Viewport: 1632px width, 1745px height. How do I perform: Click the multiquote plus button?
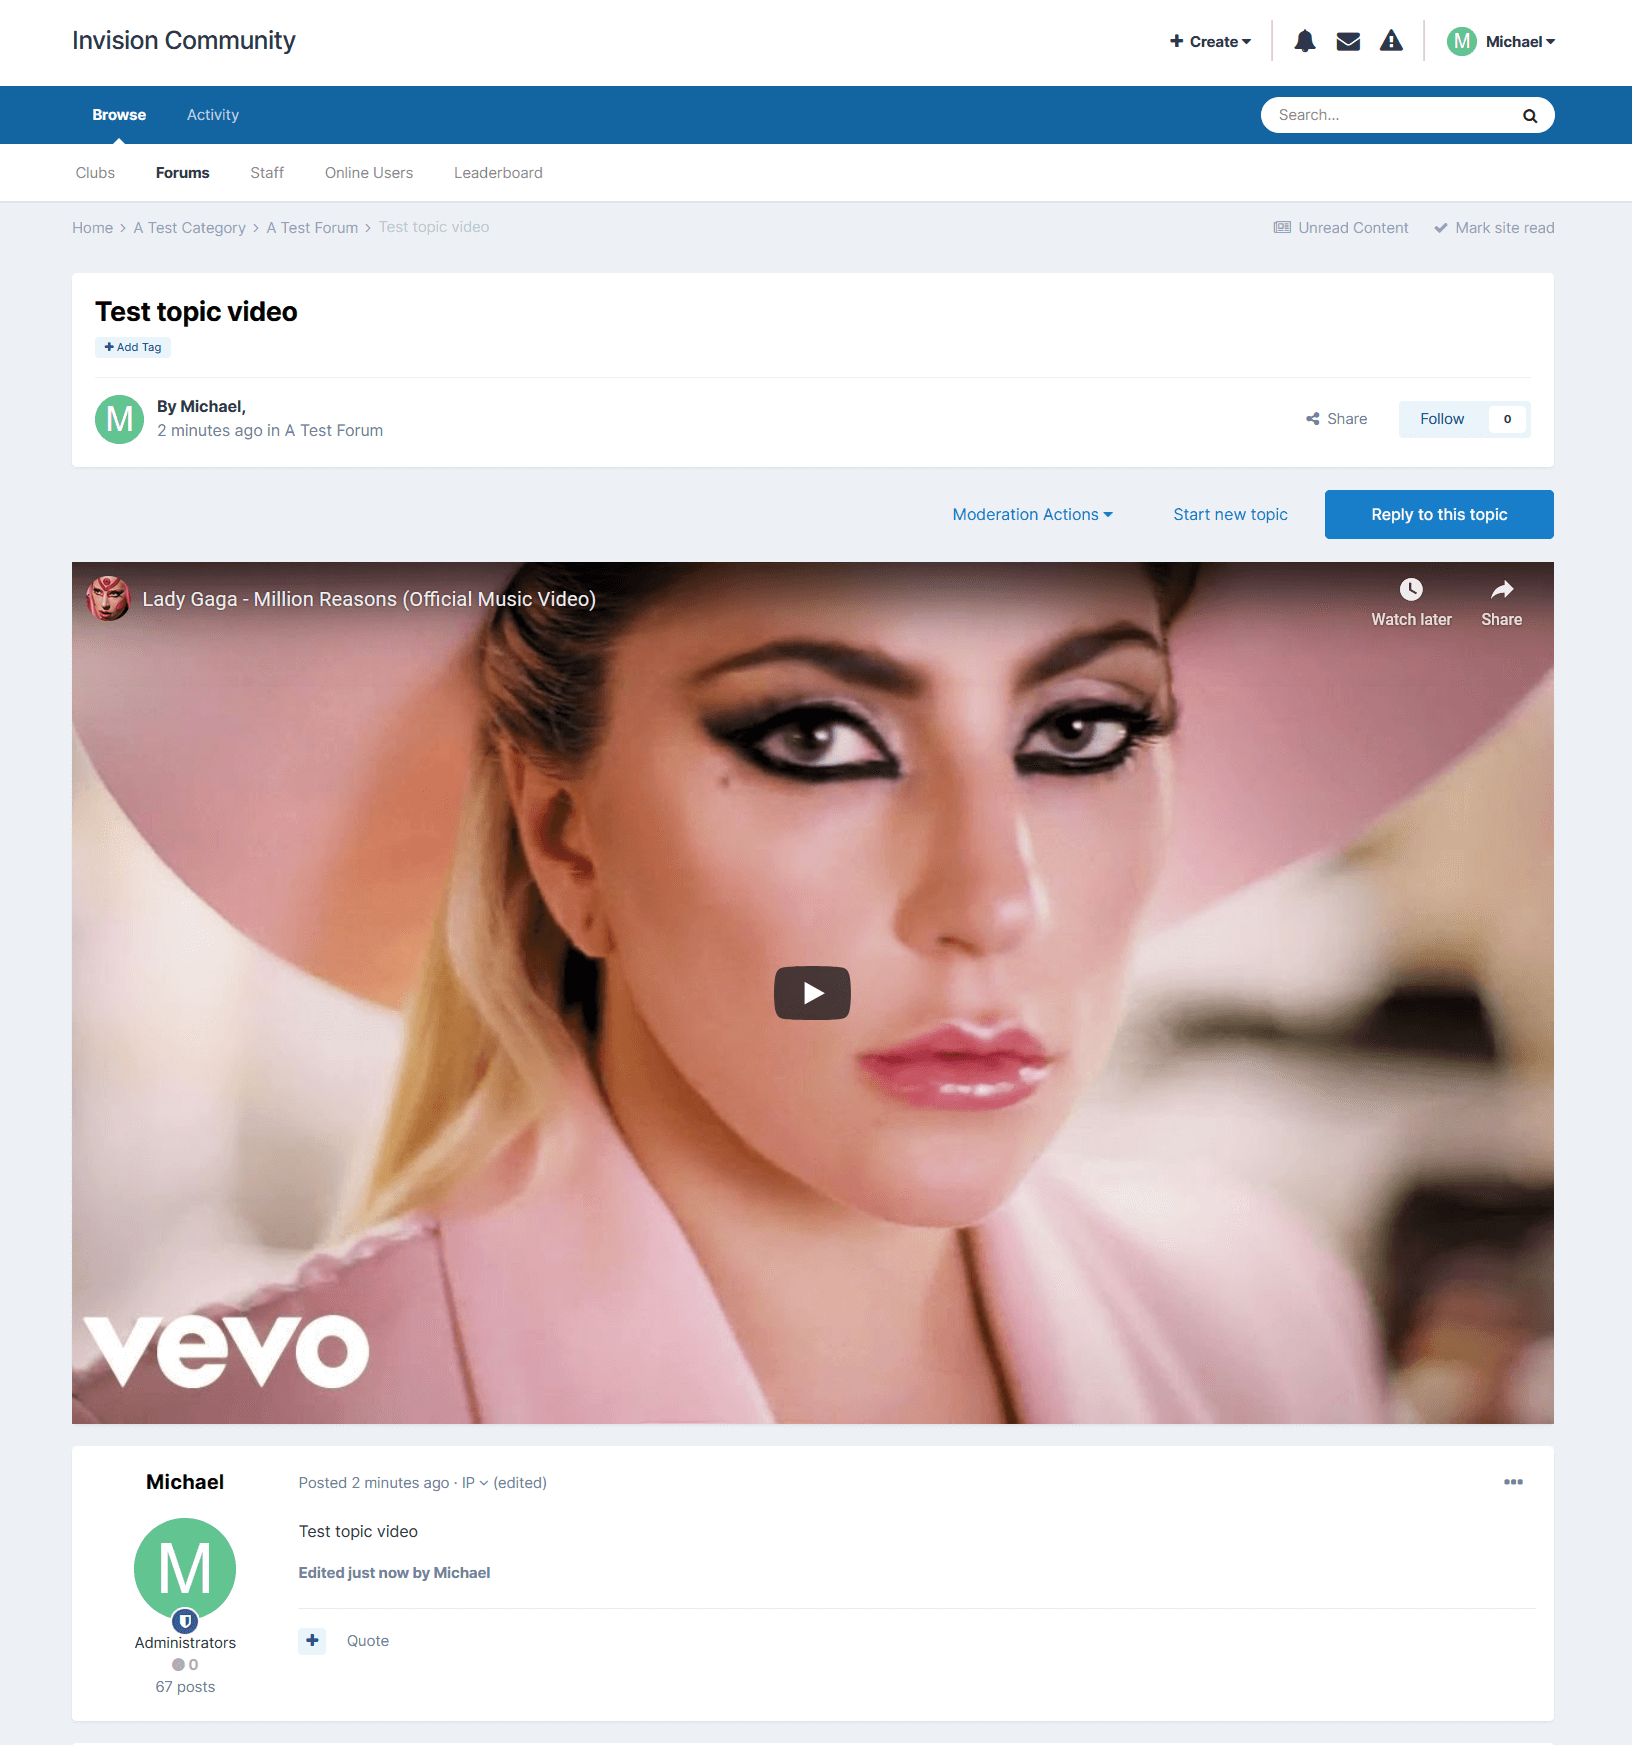pos(312,1640)
